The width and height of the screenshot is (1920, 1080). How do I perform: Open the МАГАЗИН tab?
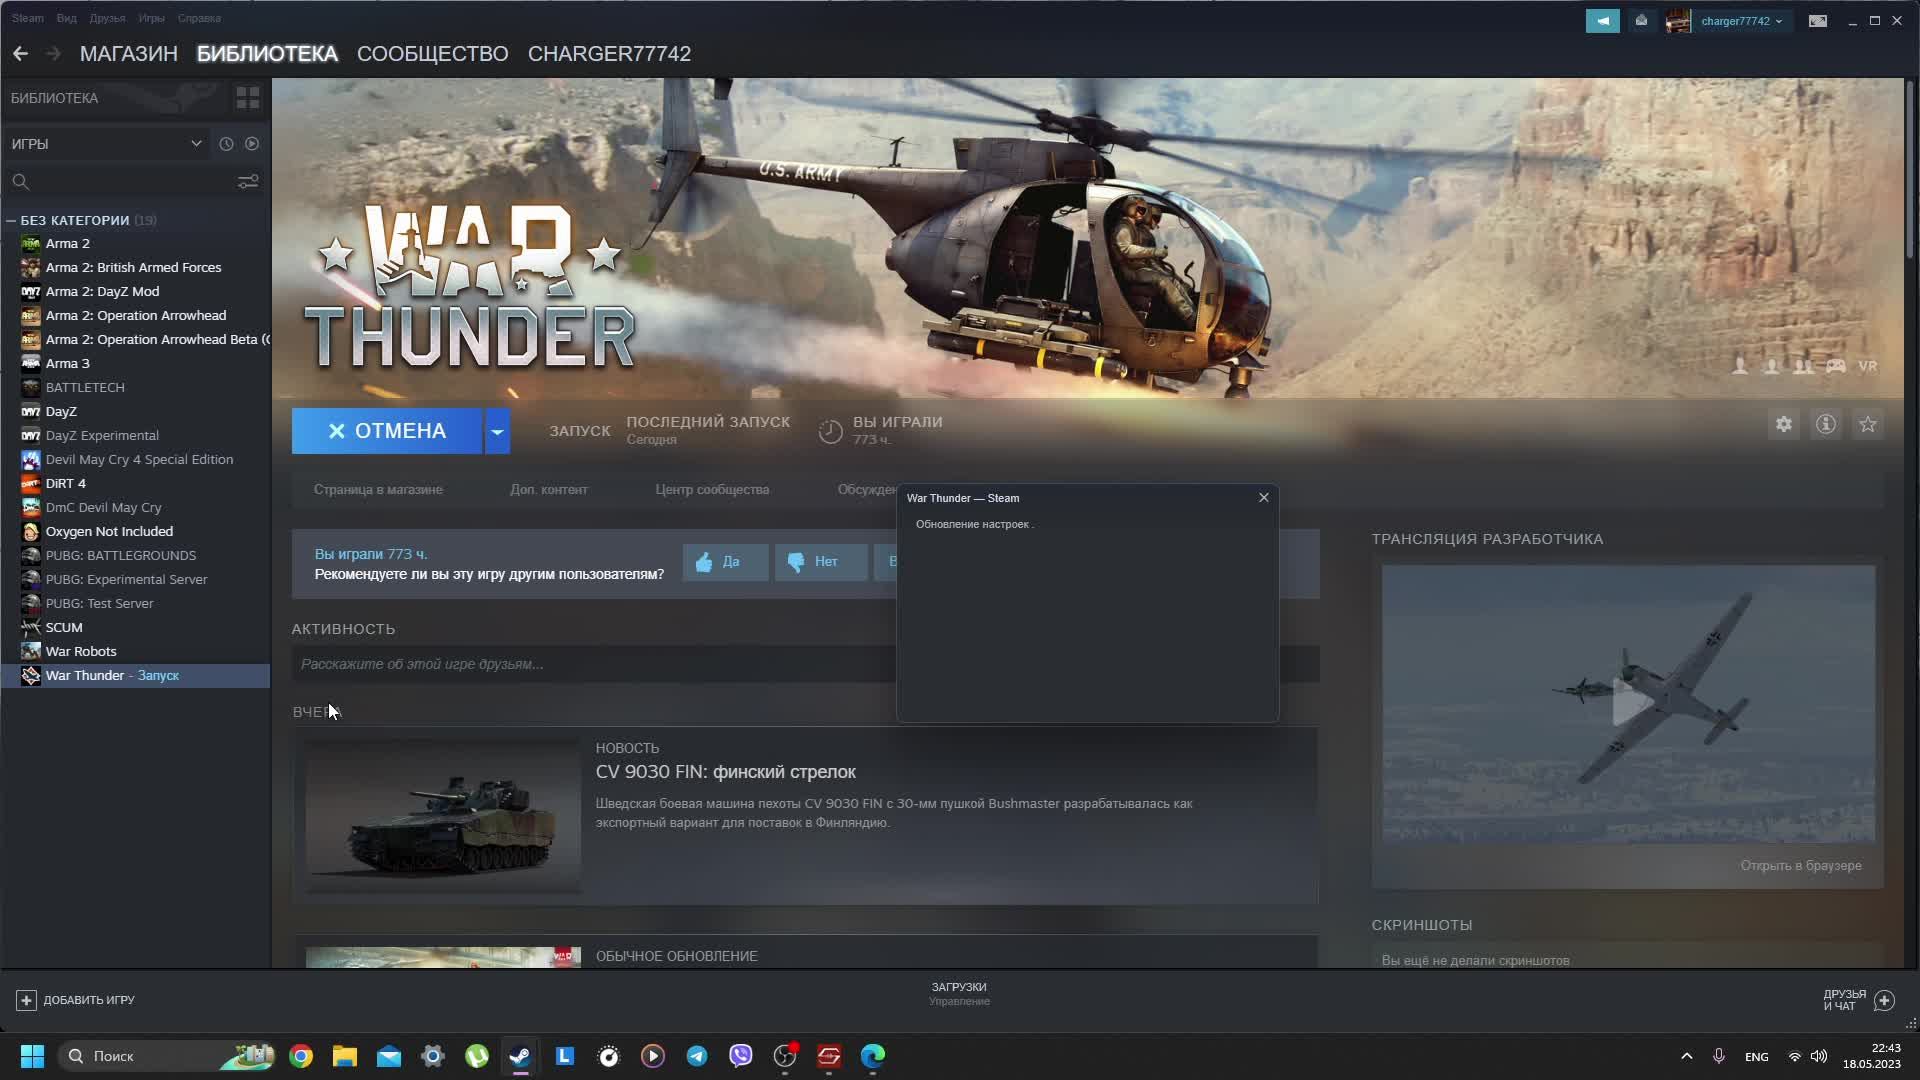point(128,54)
